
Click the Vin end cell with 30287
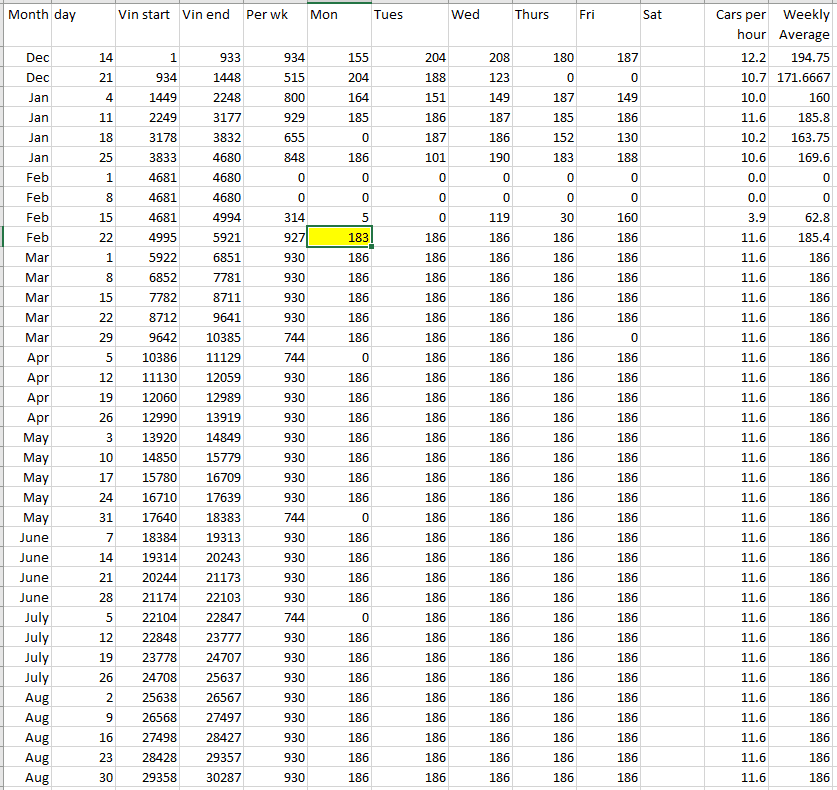point(210,778)
